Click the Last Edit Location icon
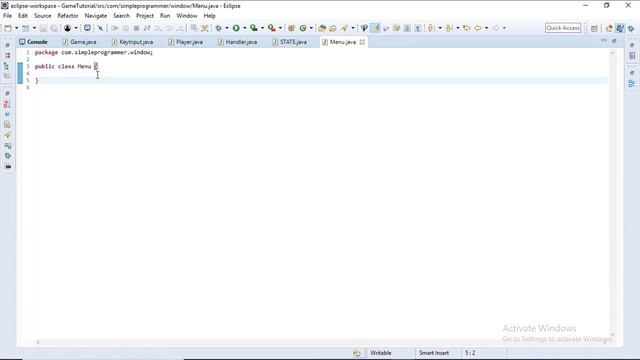The width and height of the screenshot is (640, 360). (x=467, y=28)
